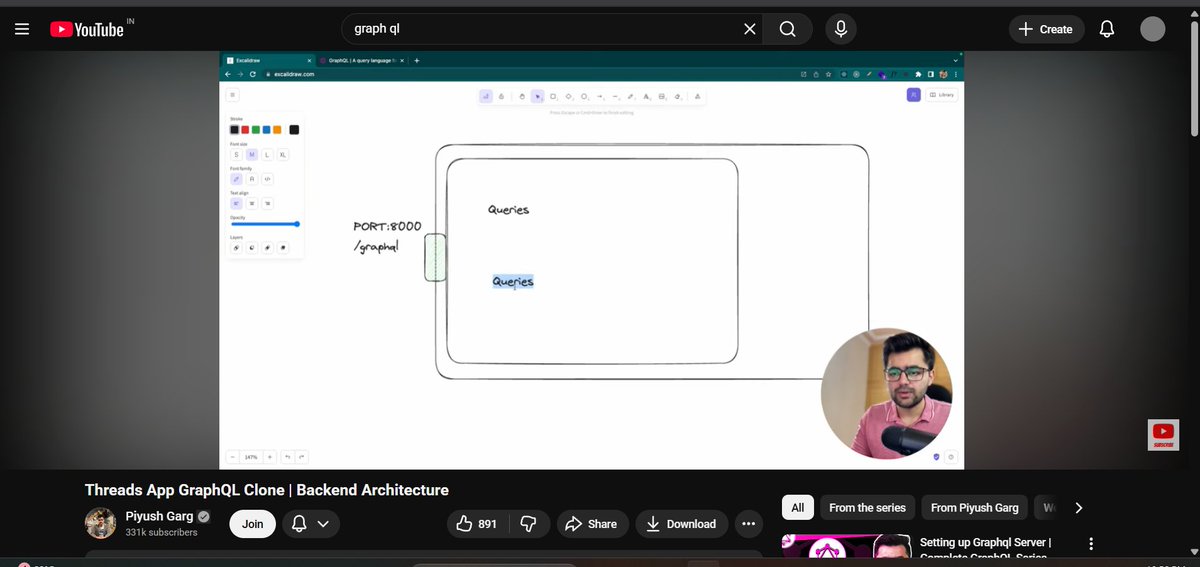Screen dimensions: 1200x567
Task: Select From the series chip
Action: [x=867, y=508]
